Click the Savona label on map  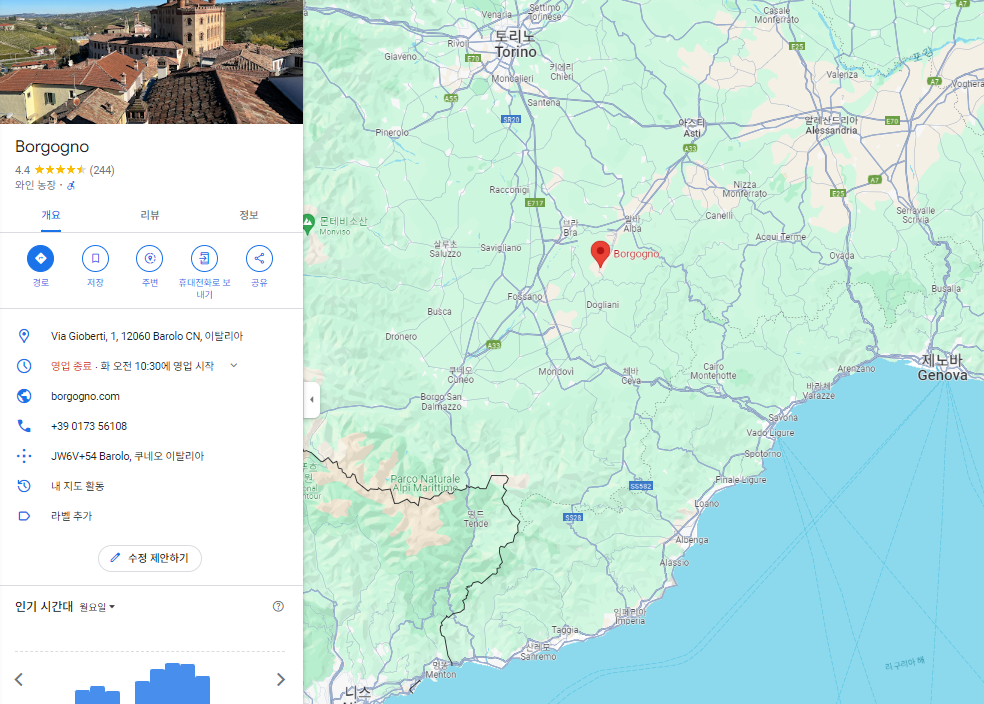click(x=783, y=417)
